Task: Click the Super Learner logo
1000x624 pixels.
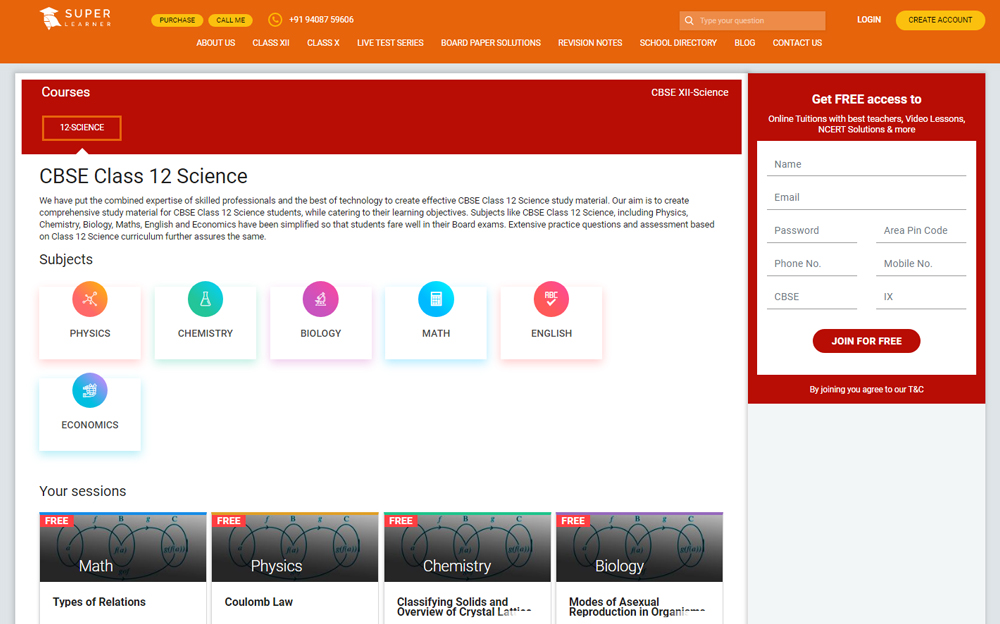Action: coord(75,19)
